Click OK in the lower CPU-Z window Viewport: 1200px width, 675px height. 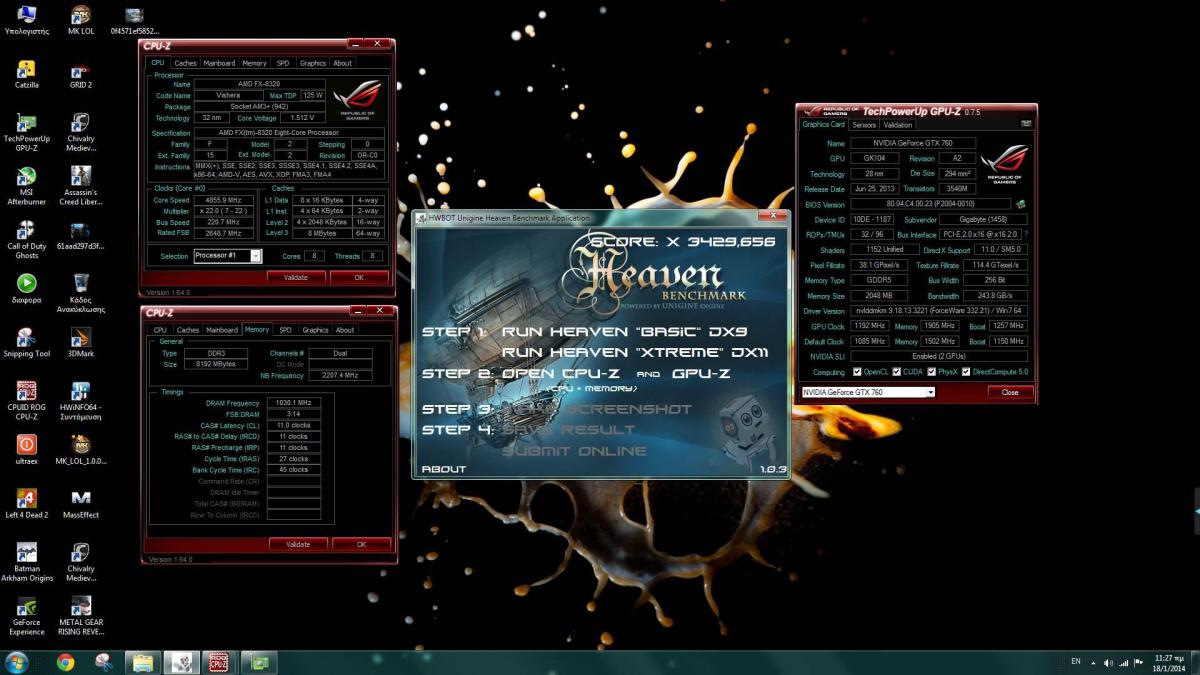click(361, 544)
